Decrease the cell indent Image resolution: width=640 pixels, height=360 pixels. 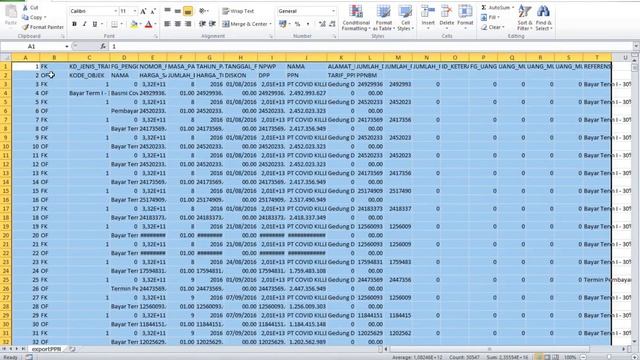point(202,24)
